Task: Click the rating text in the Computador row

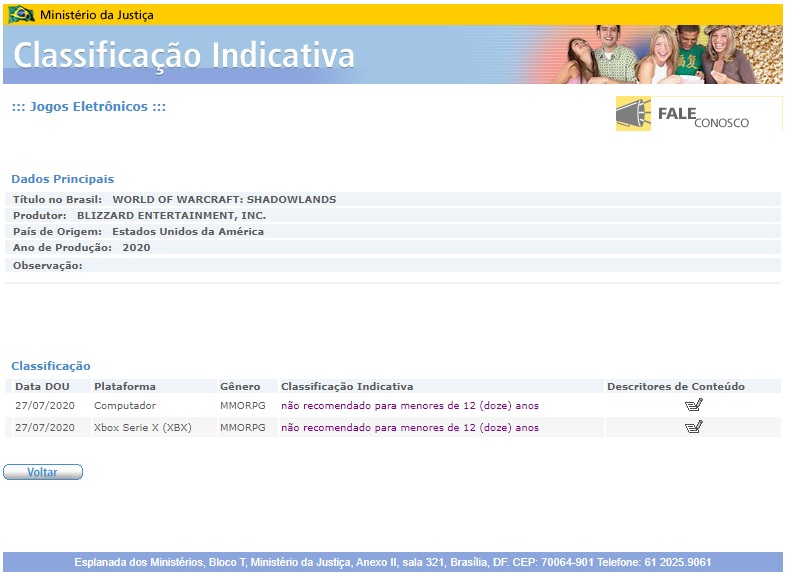Action: [409, 406]
